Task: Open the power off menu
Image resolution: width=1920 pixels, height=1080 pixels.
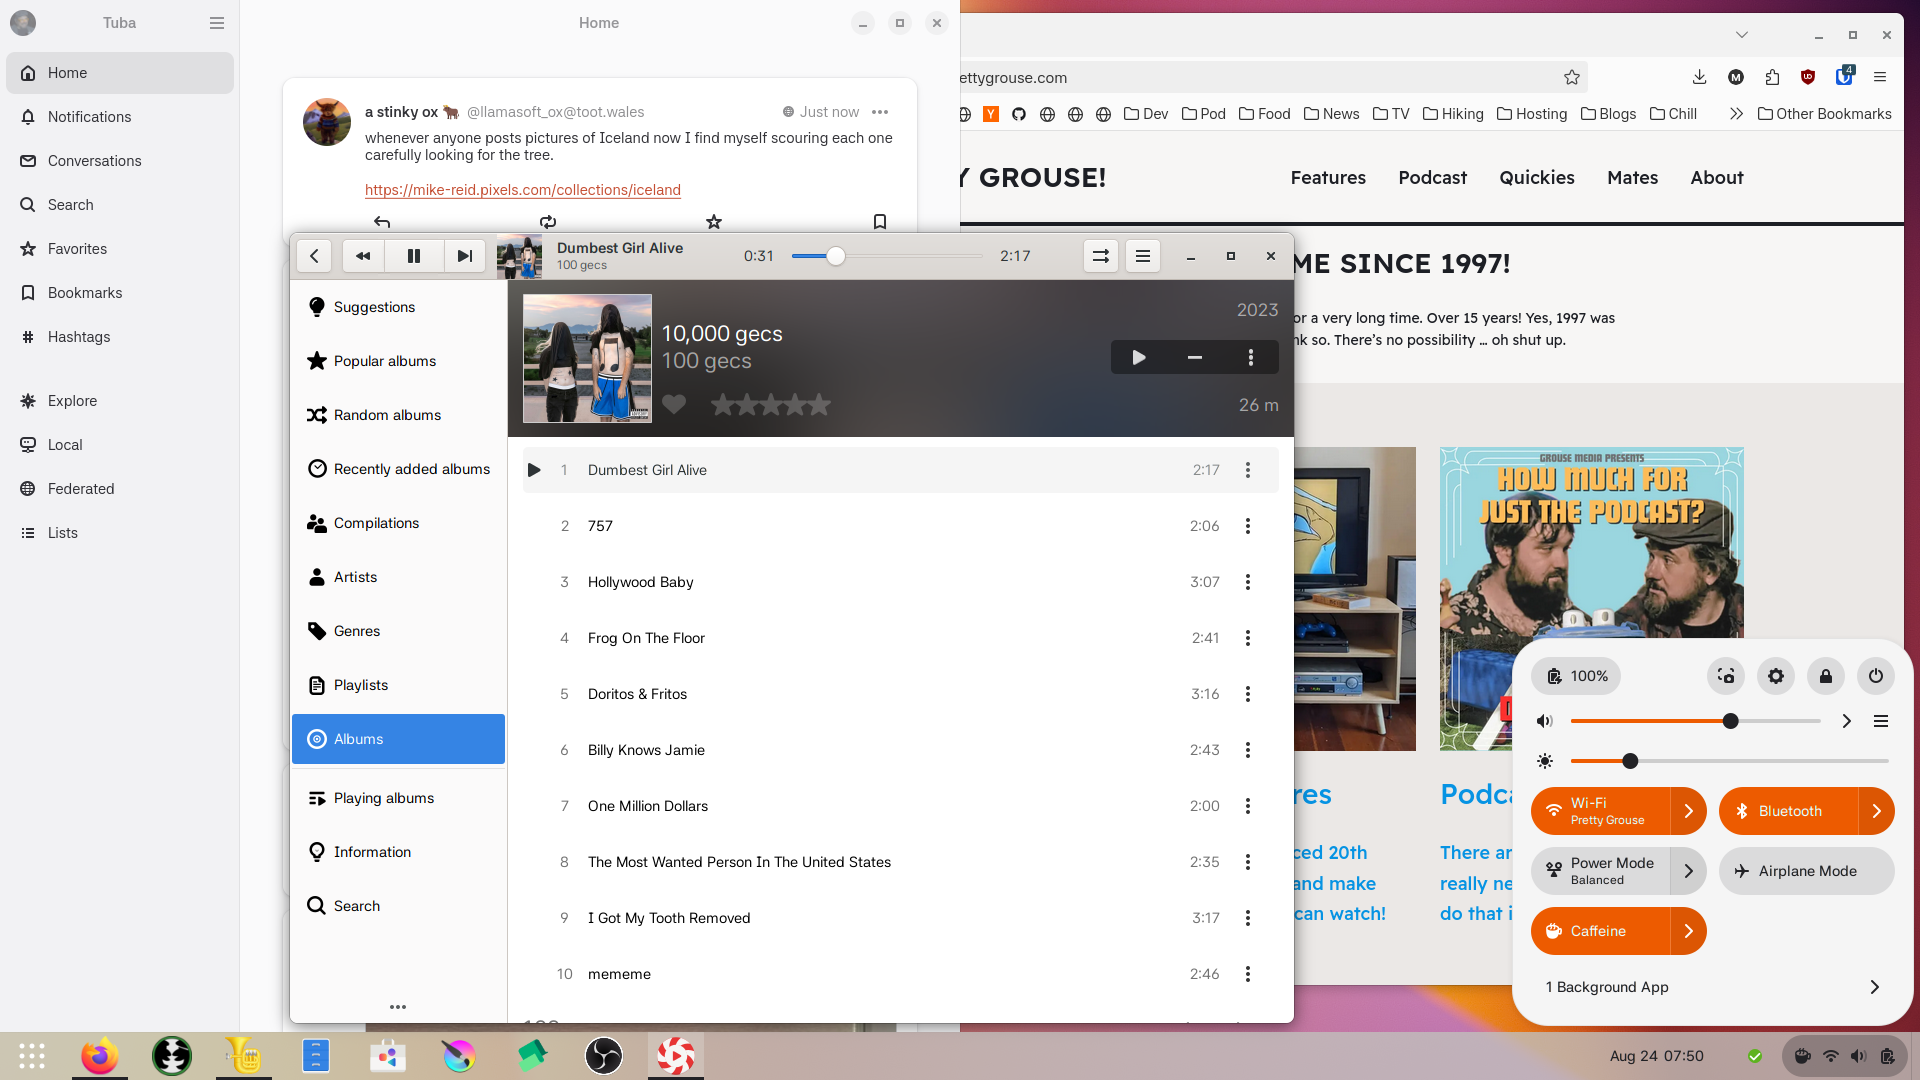Action: tap(1876, 676)
